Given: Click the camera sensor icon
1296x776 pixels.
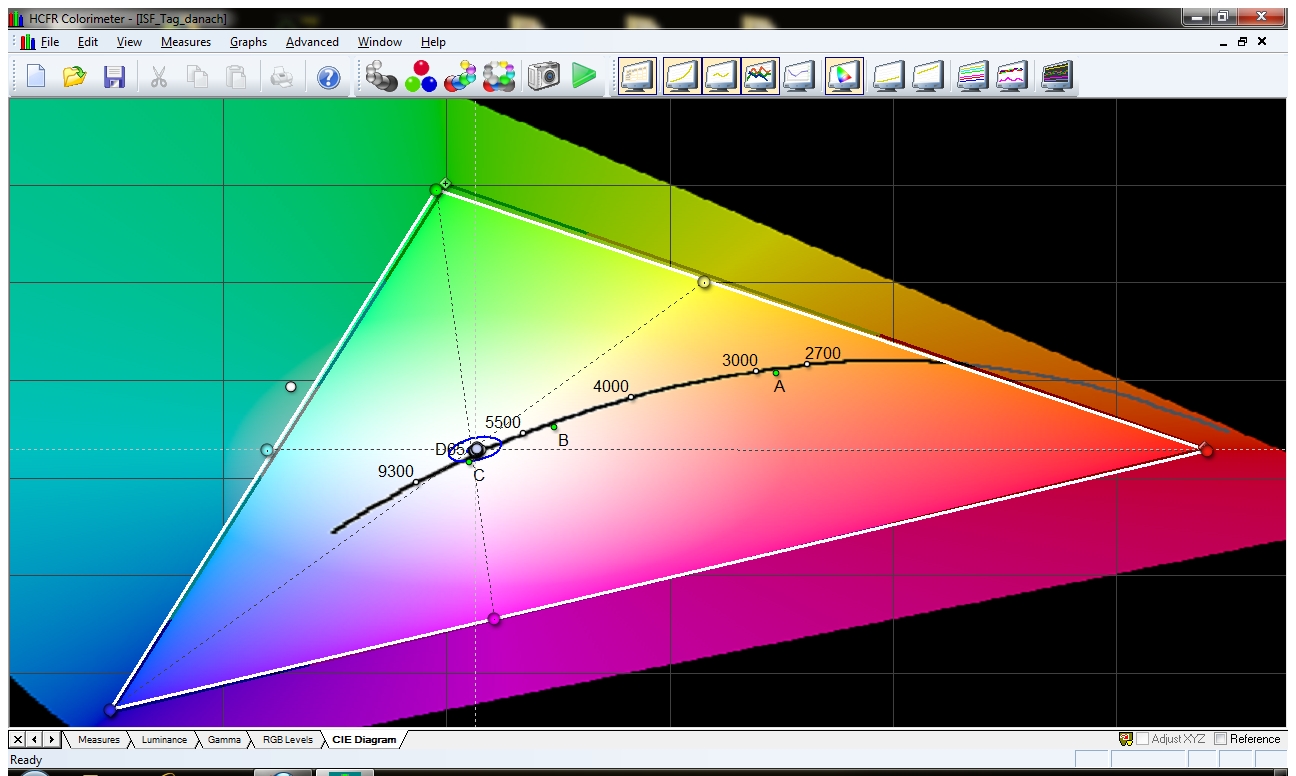Looking at the screenshot, I should [543, 76].
